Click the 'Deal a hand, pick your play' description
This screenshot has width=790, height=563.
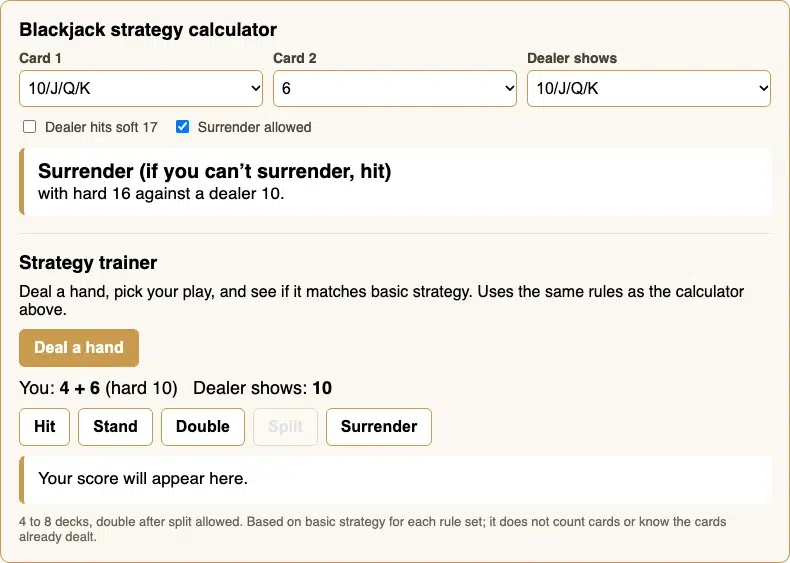click(381, 300)
